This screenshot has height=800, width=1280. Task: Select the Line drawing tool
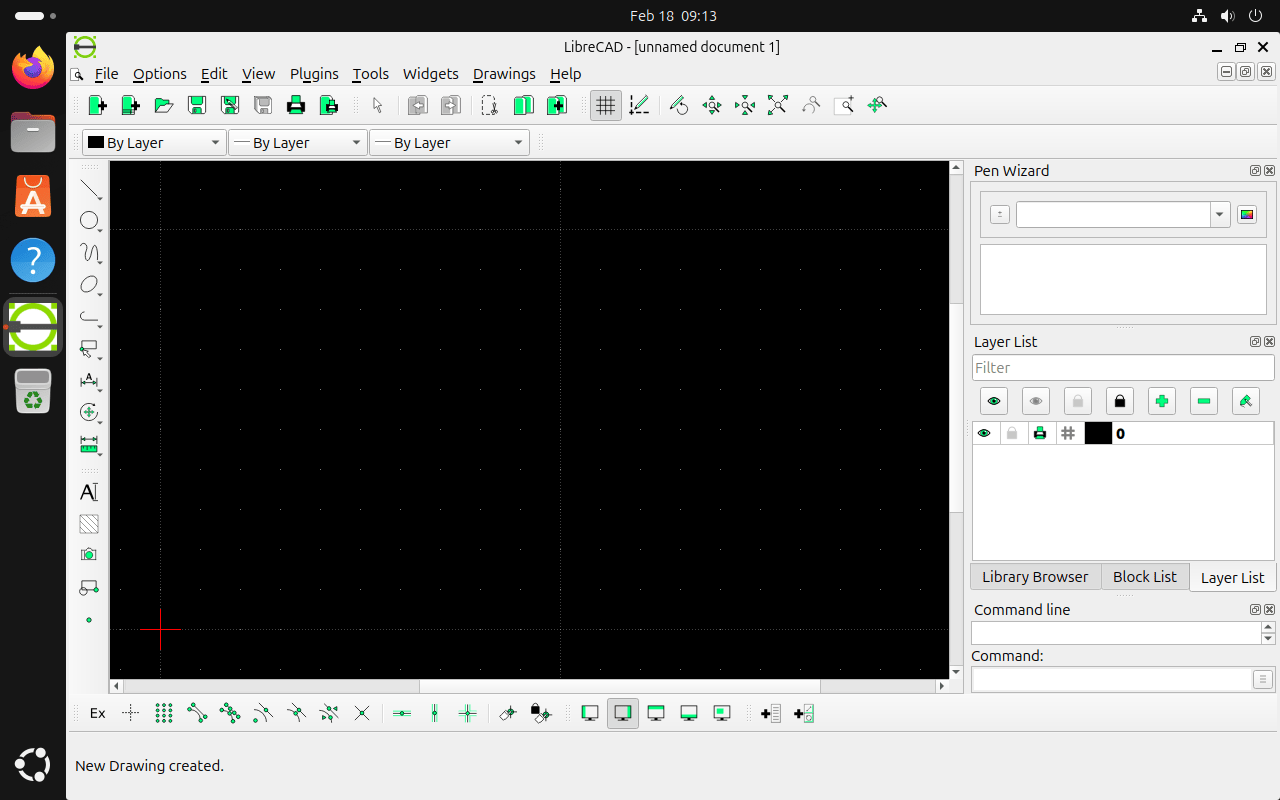pos(90,189)
